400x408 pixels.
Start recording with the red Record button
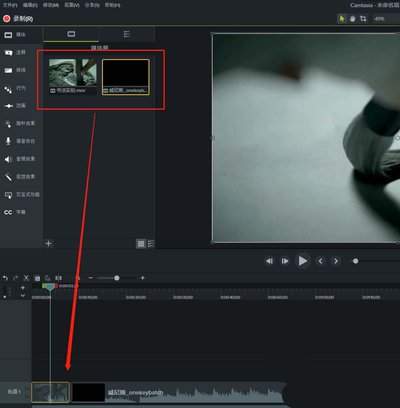click(18, 19)
